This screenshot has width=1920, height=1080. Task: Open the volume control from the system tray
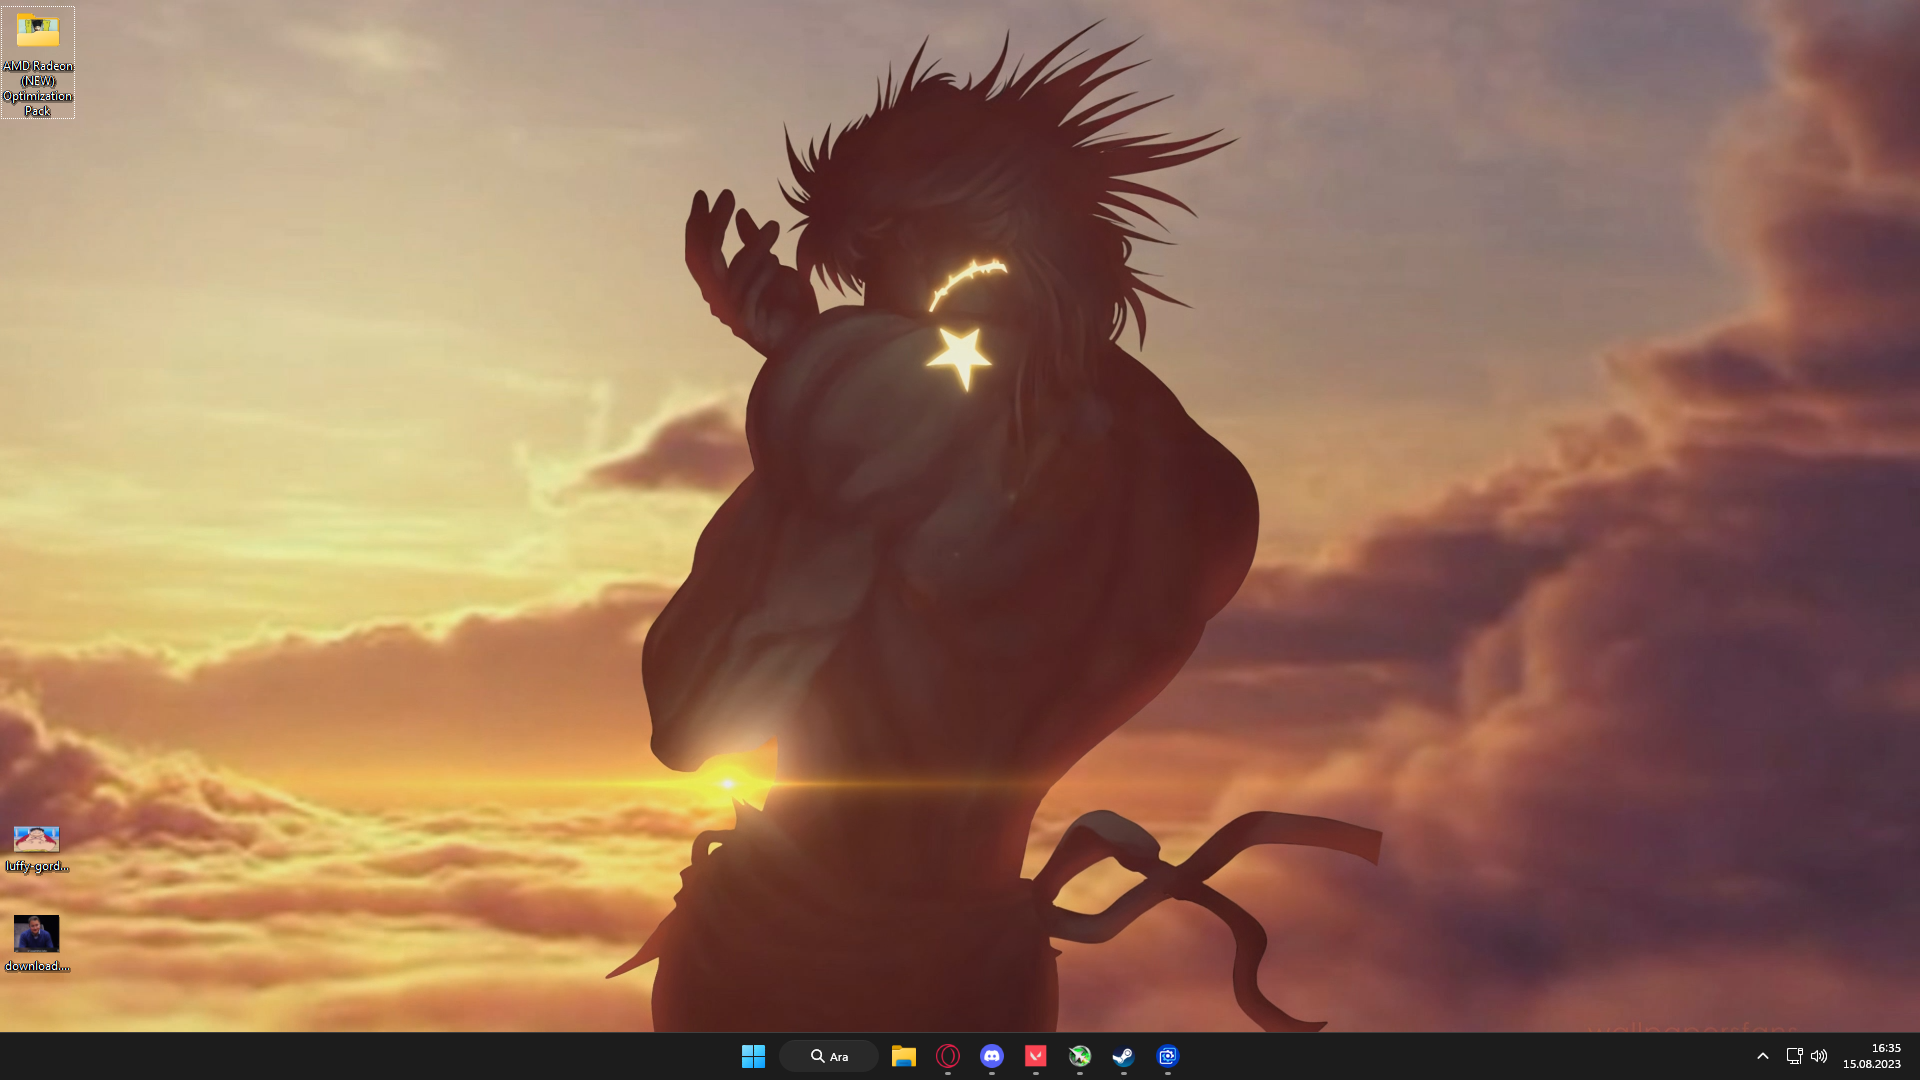(1818, 1056)
